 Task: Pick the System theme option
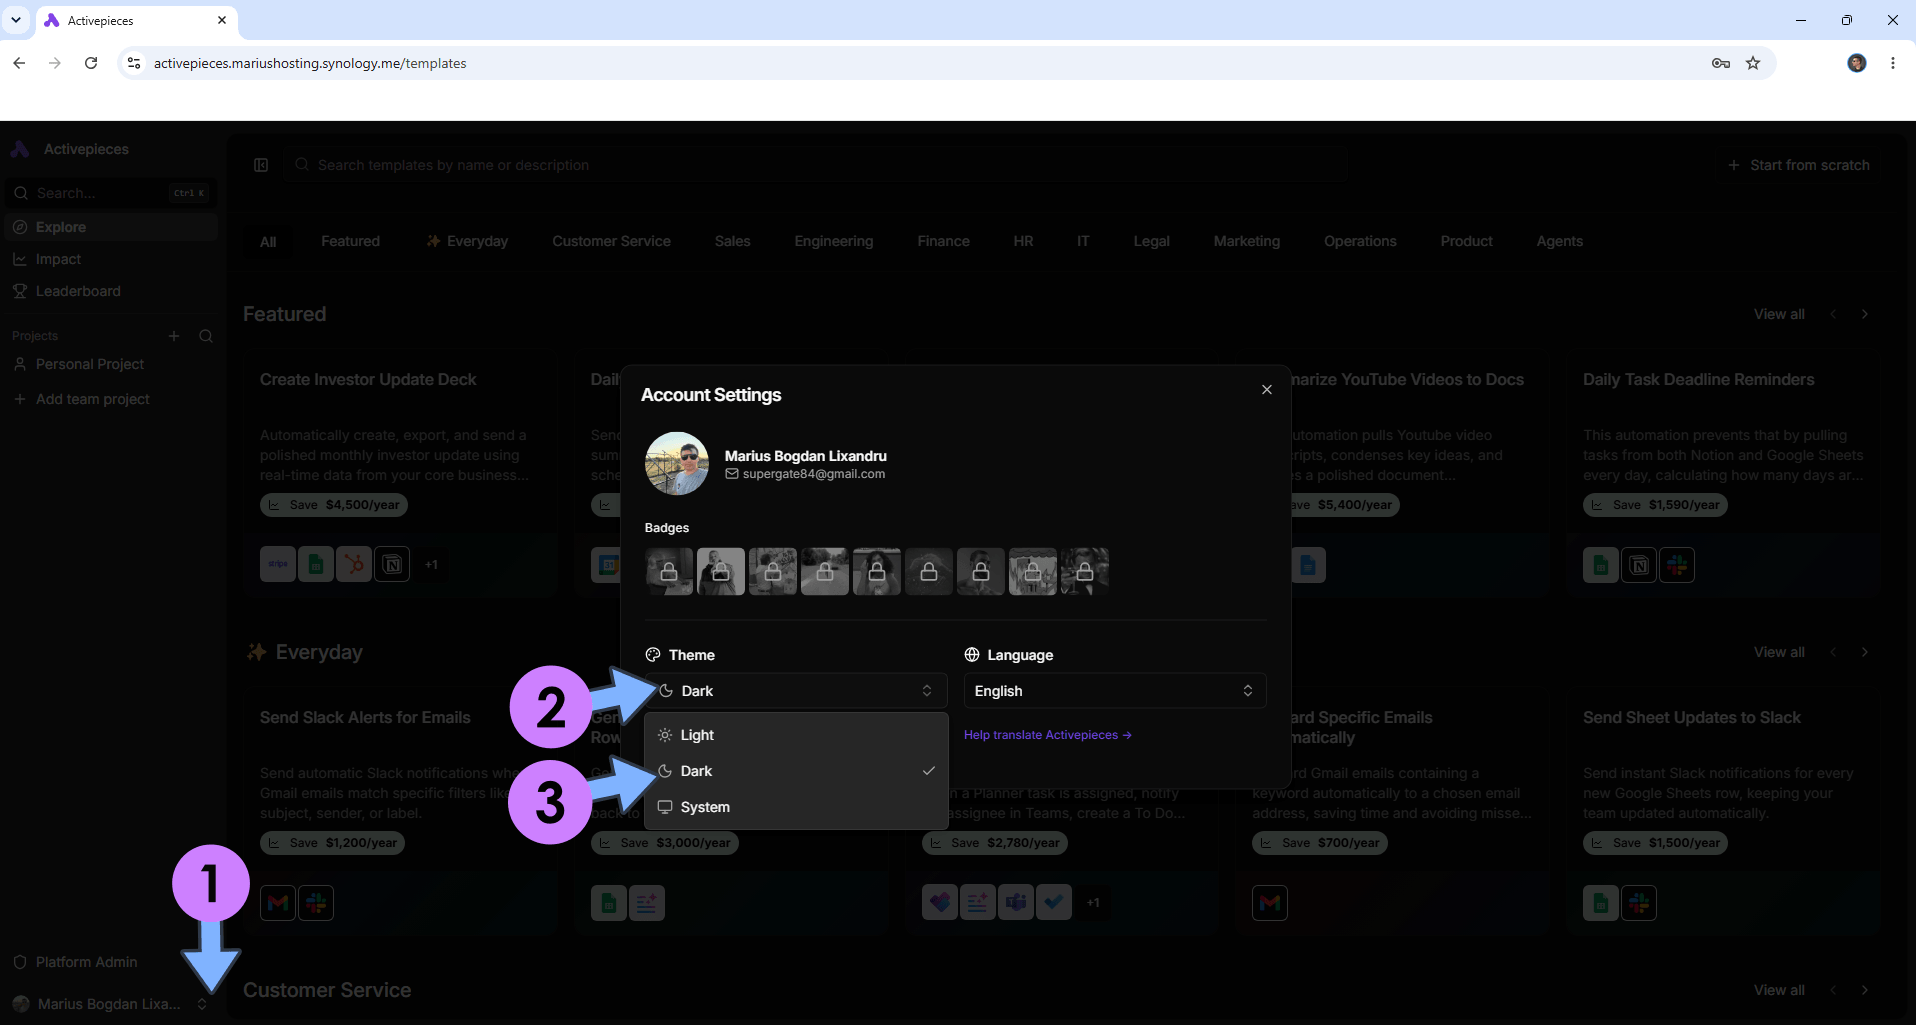[x=796, y=807]
